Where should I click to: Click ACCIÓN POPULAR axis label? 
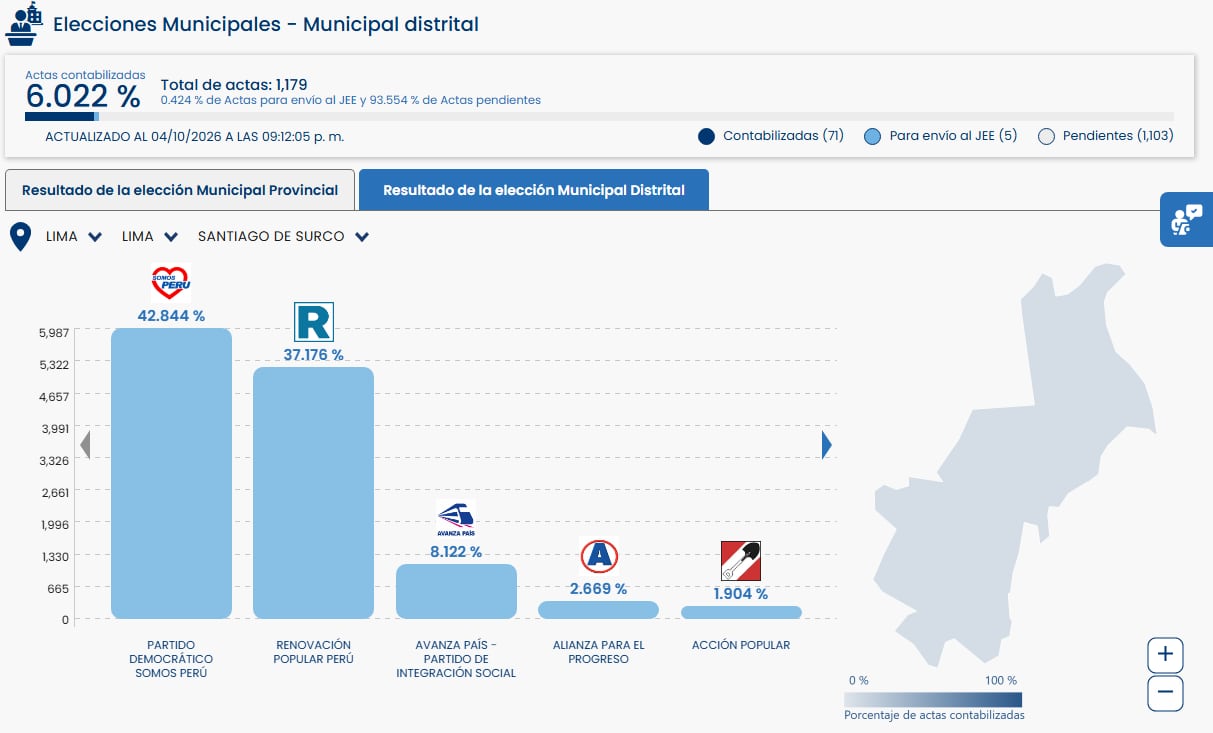741,645
